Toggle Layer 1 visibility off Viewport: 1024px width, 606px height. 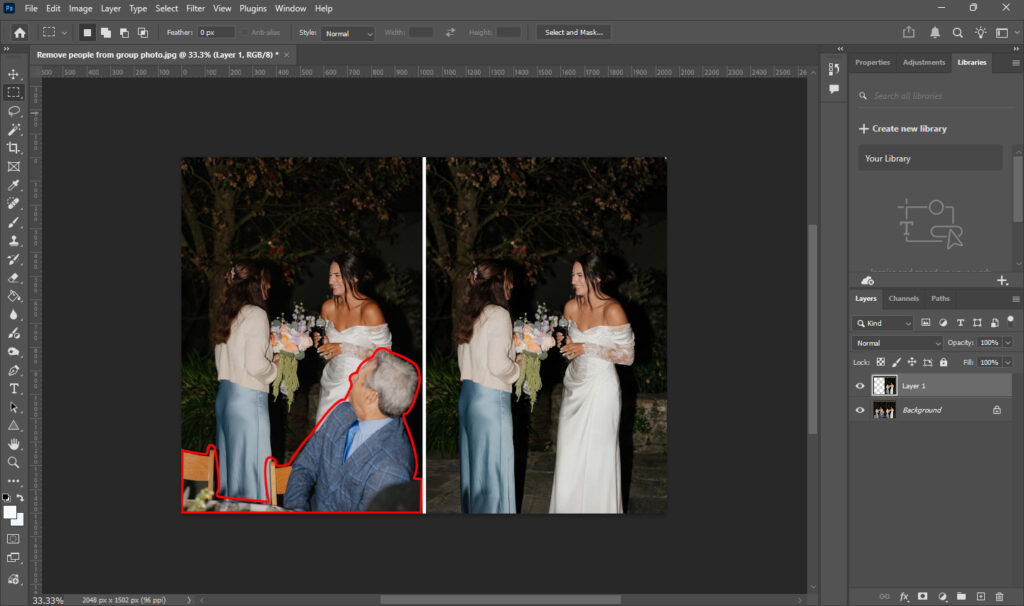tap(859, 386)
